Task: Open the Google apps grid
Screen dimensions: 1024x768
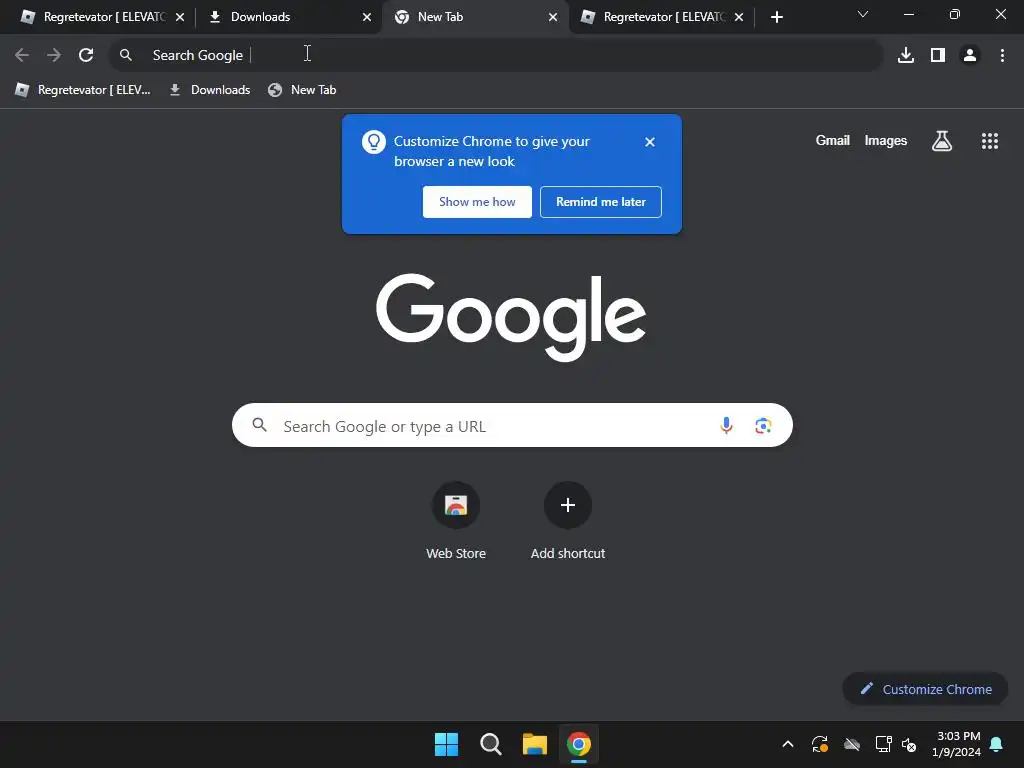Action: click(x=990, y=141)
